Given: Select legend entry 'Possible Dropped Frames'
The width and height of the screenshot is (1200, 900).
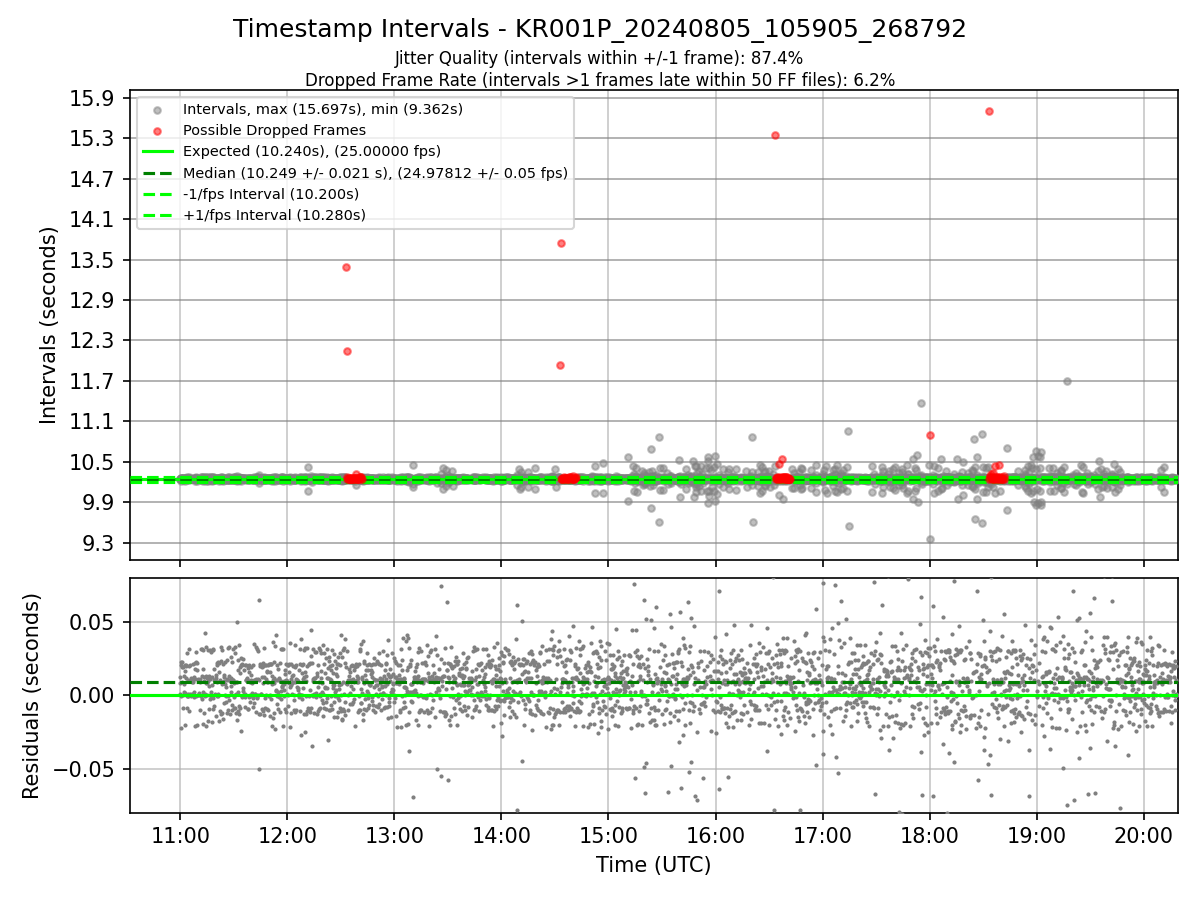Looking at the screenshot, I should [274, 130].
